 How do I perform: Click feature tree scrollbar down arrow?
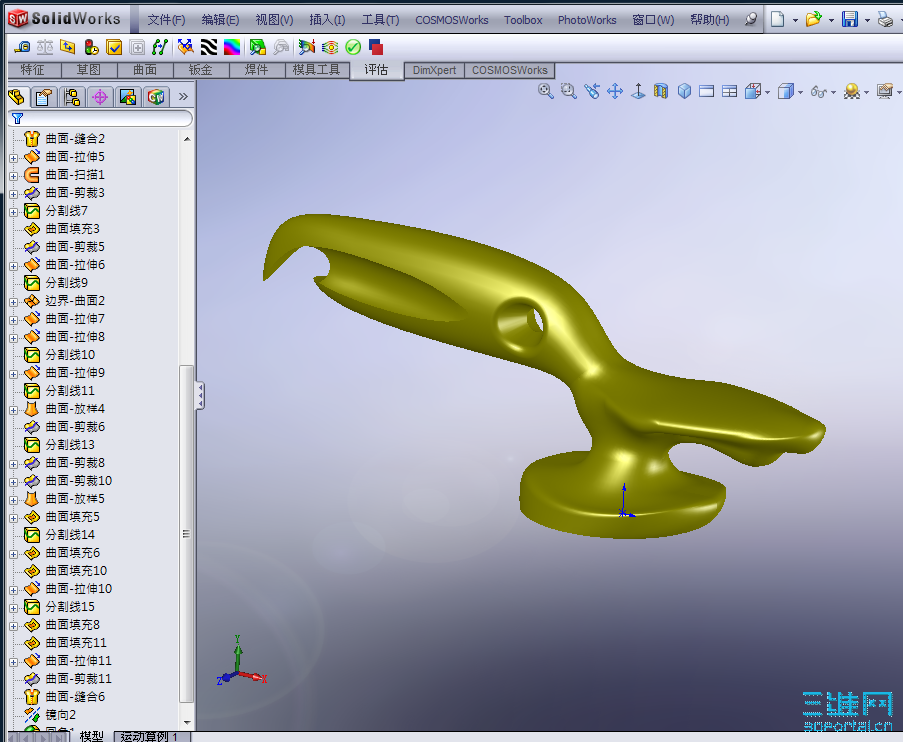pos(187,723)
